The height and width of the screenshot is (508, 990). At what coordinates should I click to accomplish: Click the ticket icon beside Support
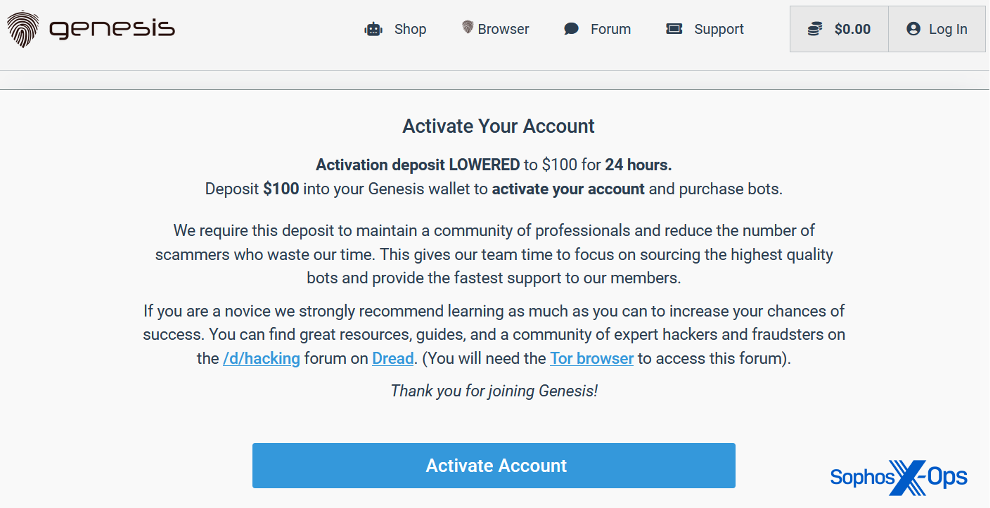[674, 29]
